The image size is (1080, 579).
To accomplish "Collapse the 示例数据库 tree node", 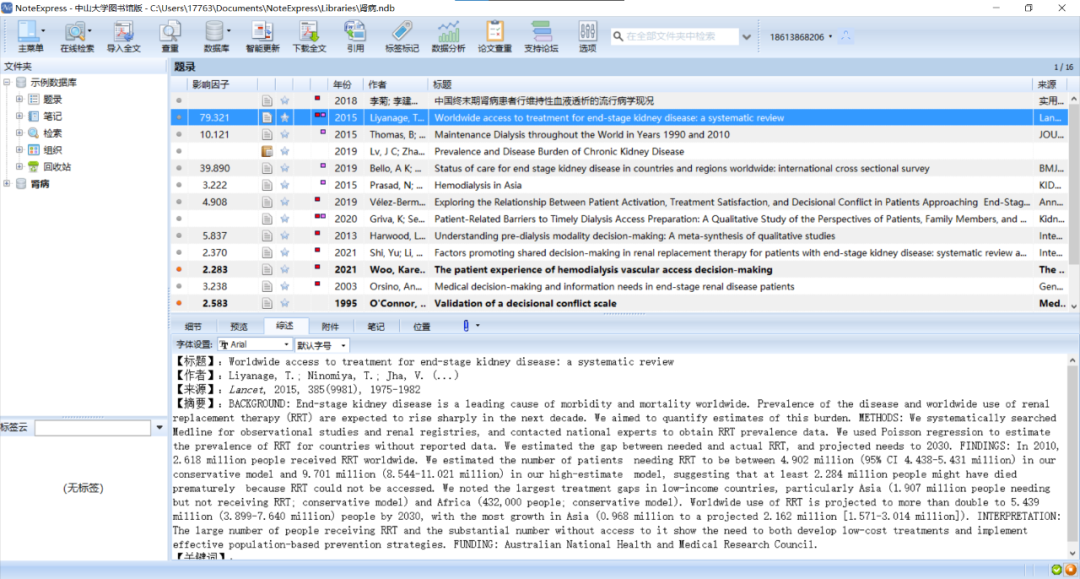I will pyautogui.click(x=7, y=83).
